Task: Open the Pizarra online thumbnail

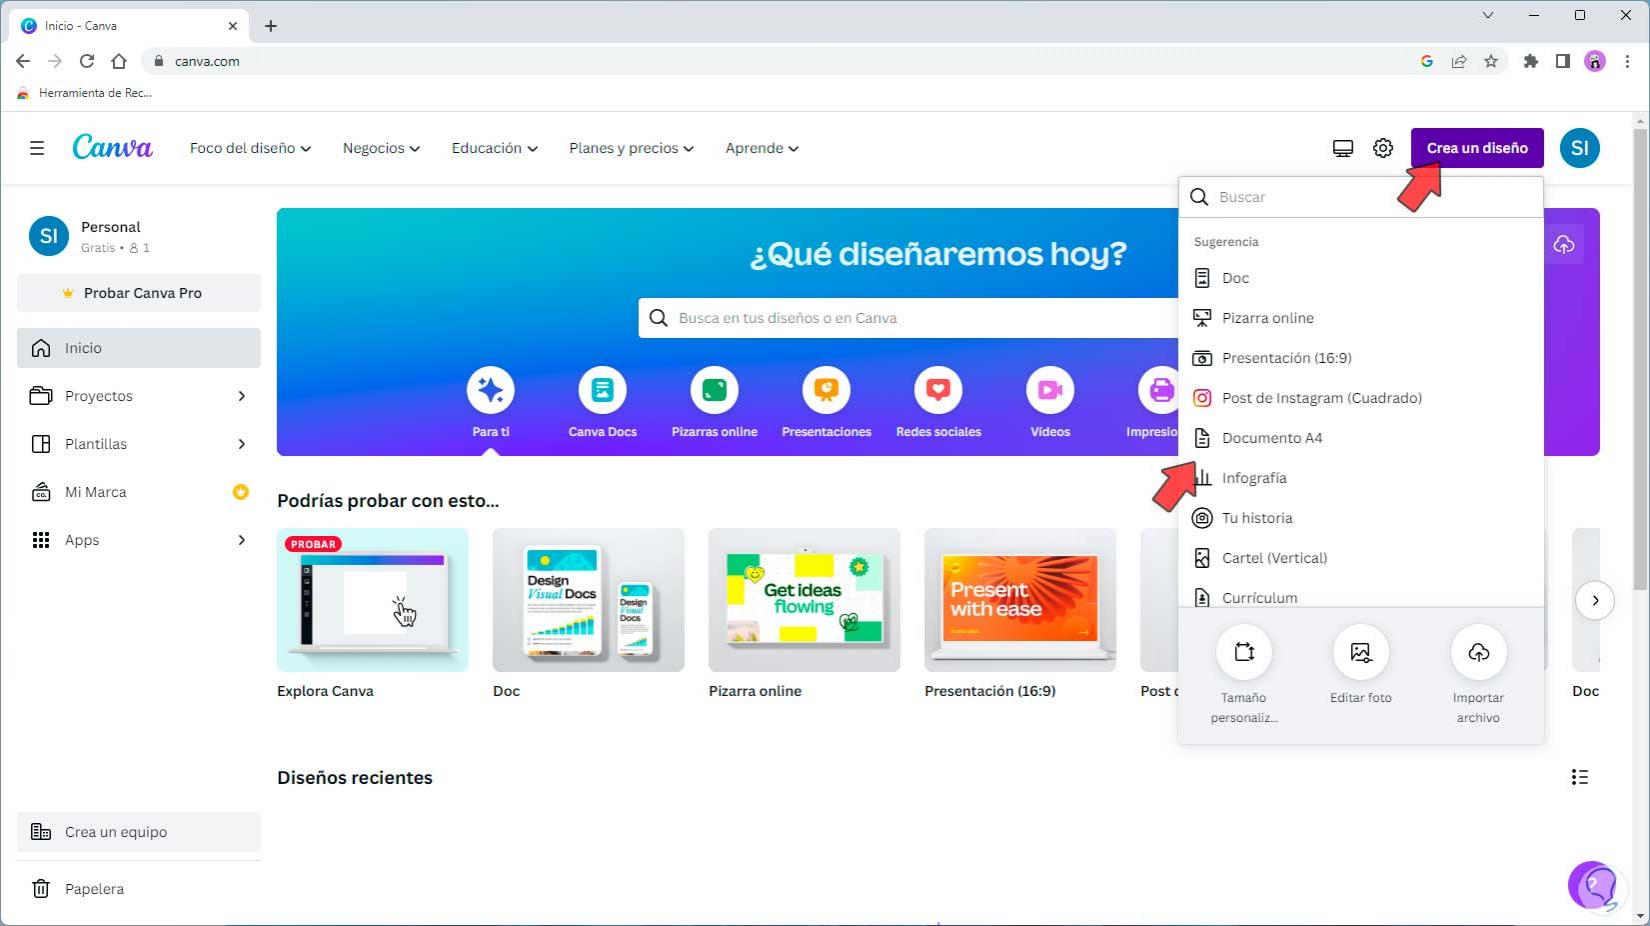Action: click(x=804, y=600)
